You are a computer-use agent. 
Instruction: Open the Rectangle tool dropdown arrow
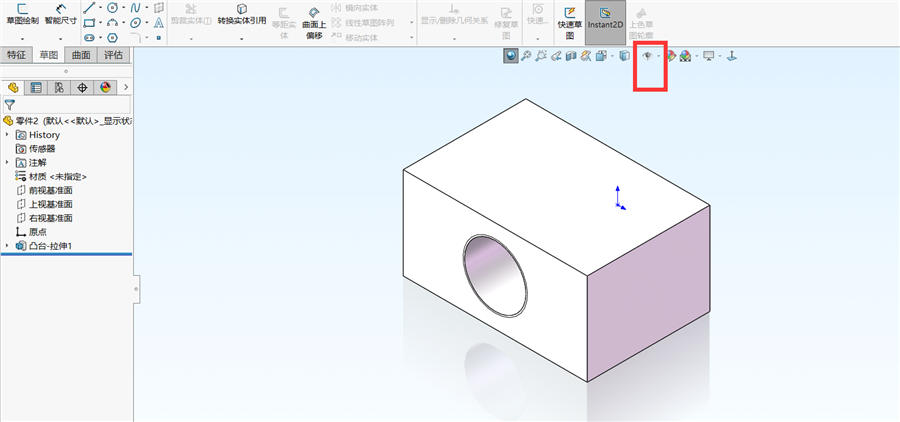point(100,23)
